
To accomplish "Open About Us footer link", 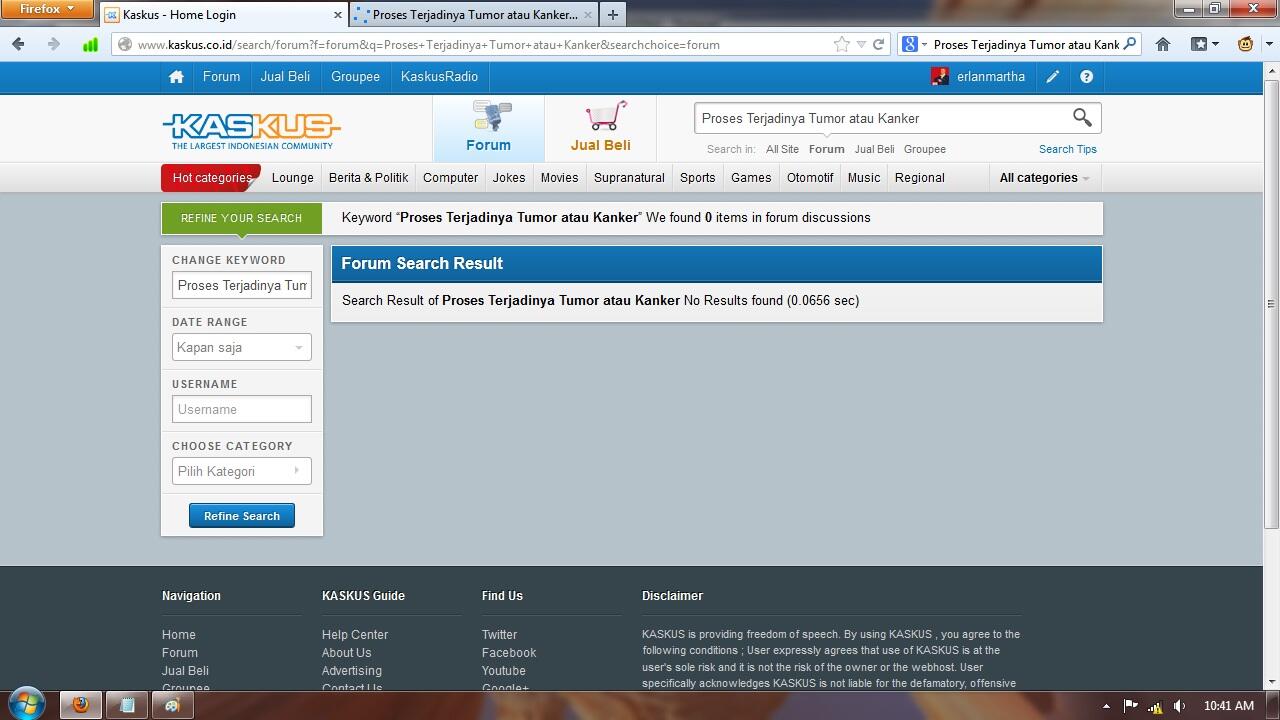I will [x=346, y=653].
